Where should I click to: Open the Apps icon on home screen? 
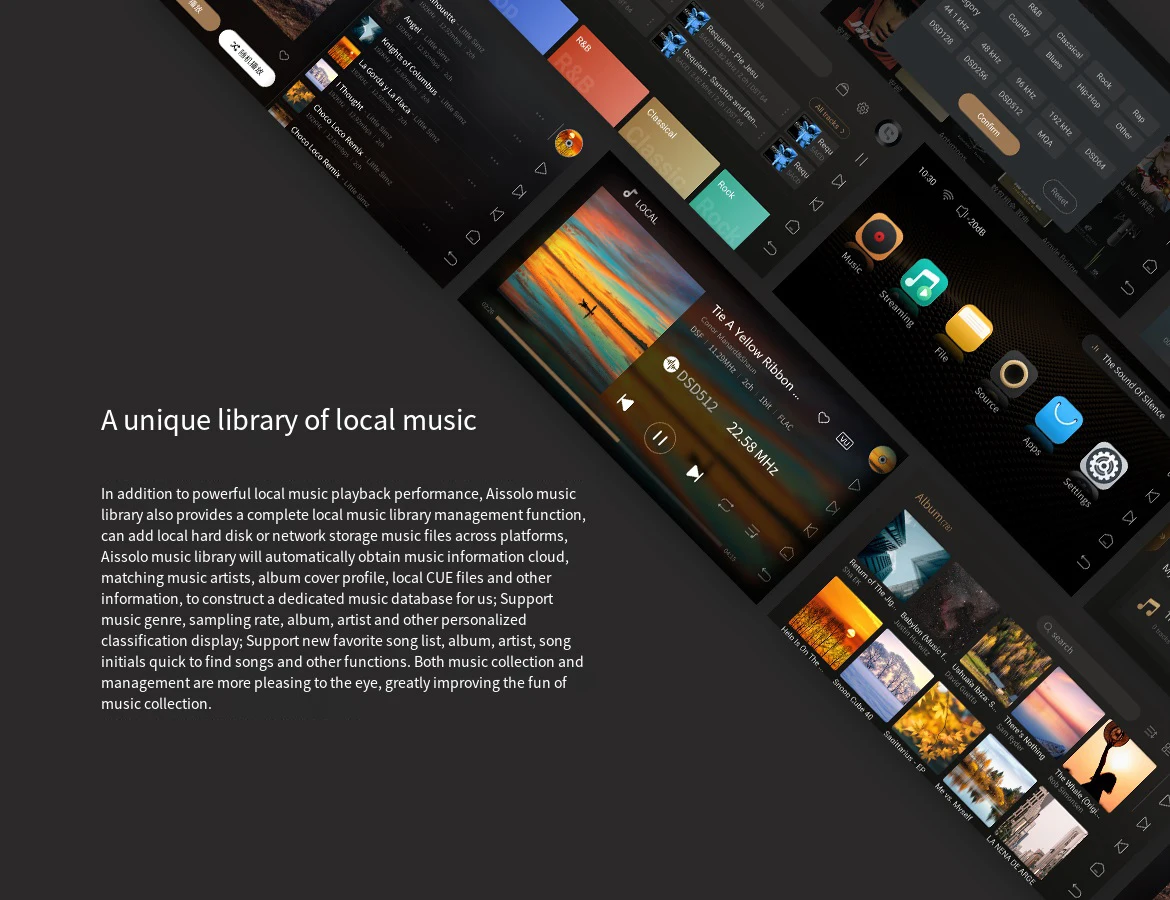[x=1059, y=419]
